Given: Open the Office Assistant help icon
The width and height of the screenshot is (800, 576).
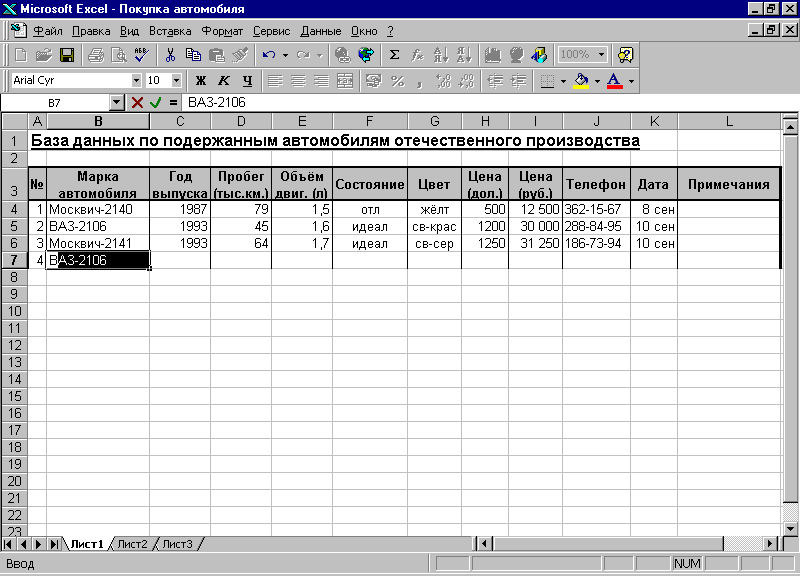Looking at the screenshot, I should pos(626,55).
